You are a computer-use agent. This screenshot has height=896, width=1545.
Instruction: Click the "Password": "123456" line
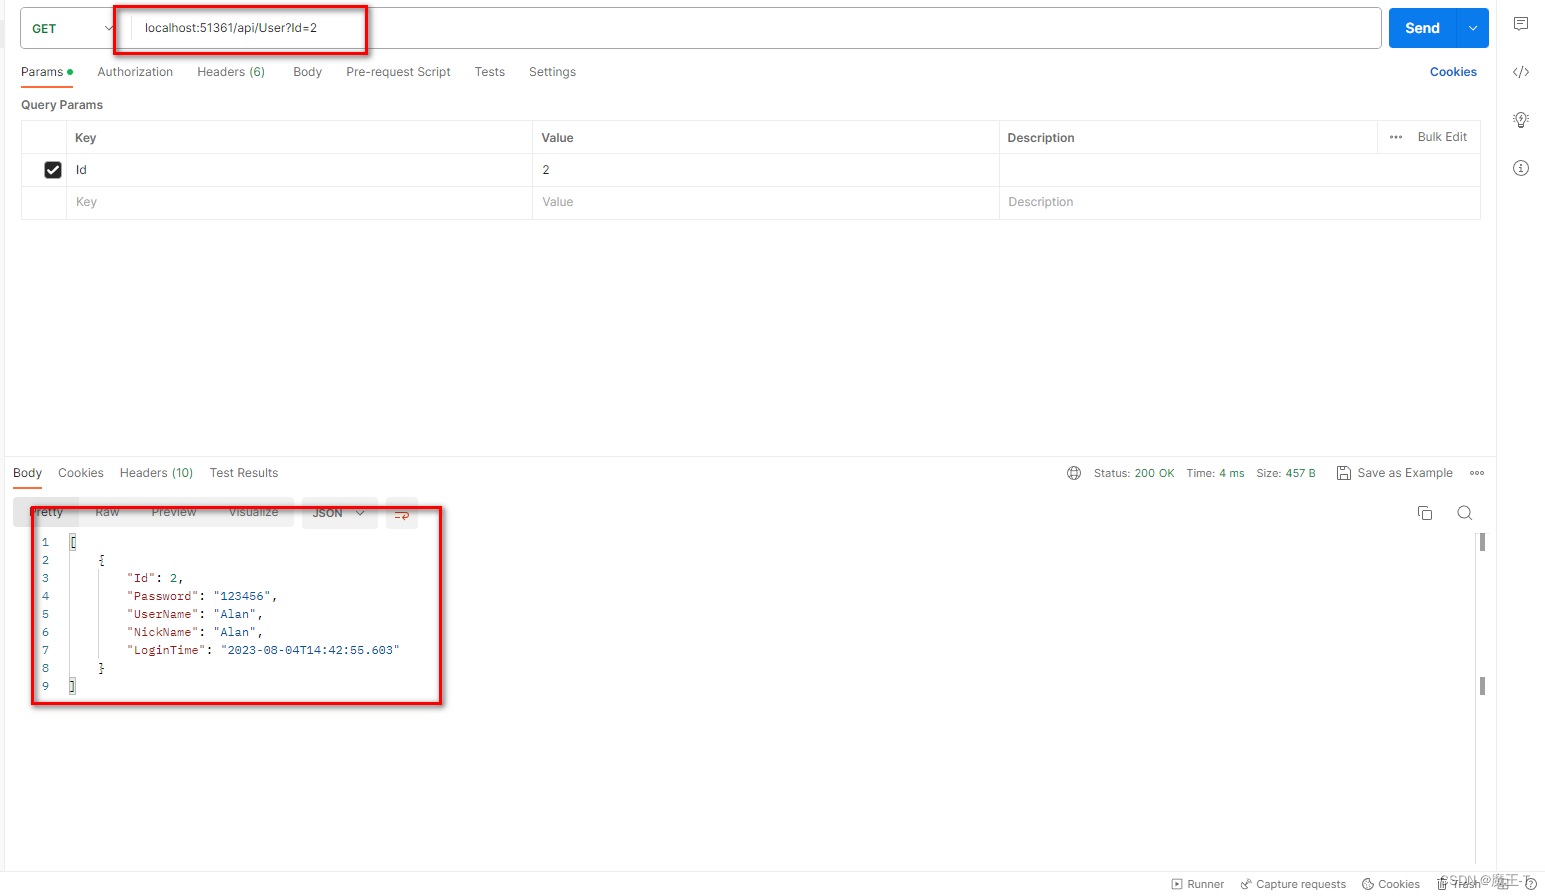click(202, 596)
